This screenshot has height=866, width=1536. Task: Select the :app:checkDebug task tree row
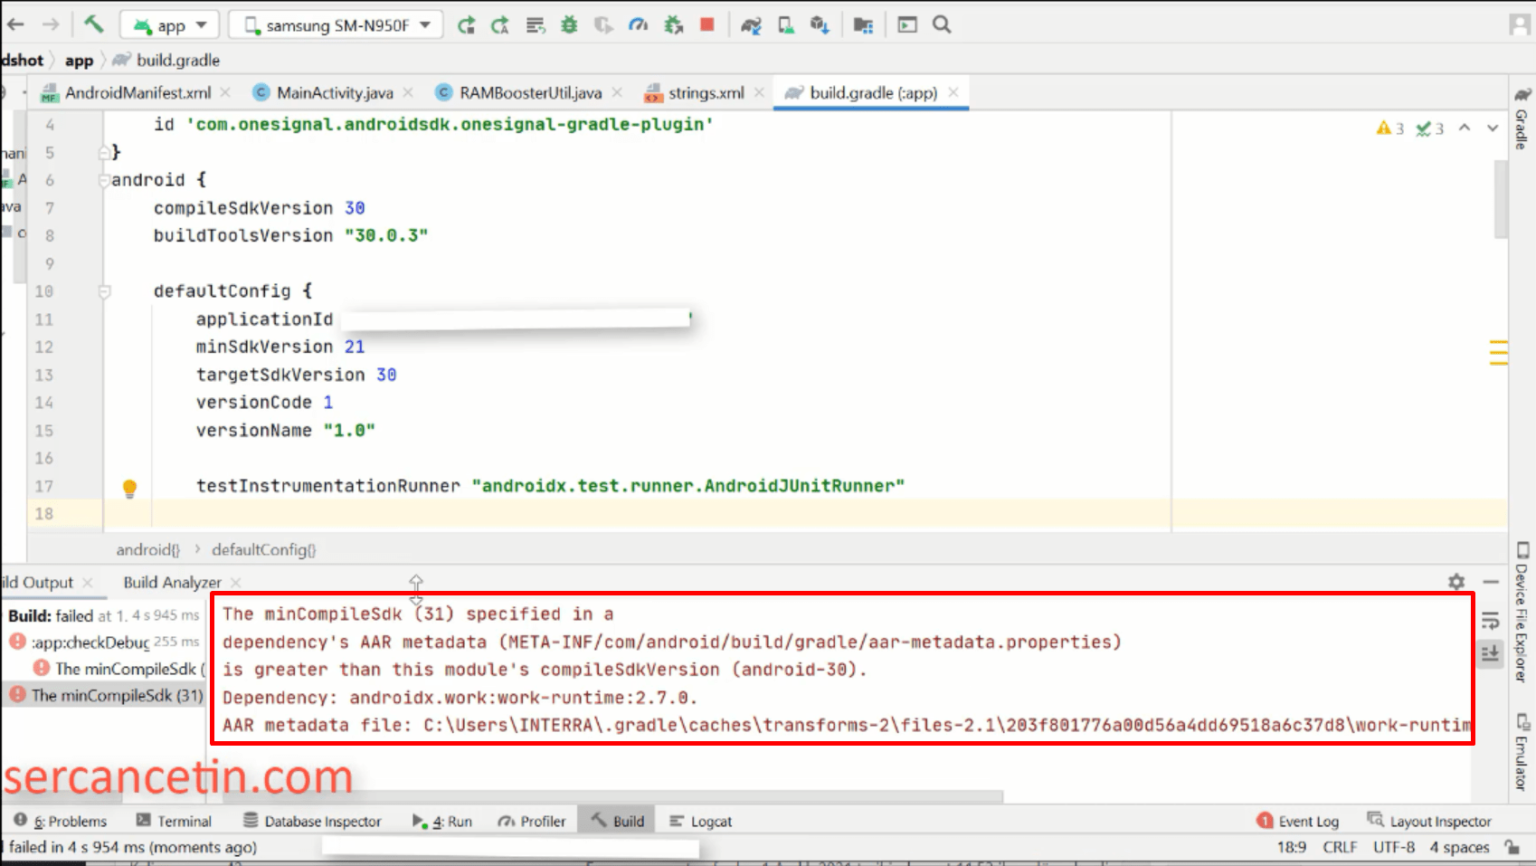[x=104, y=642]
